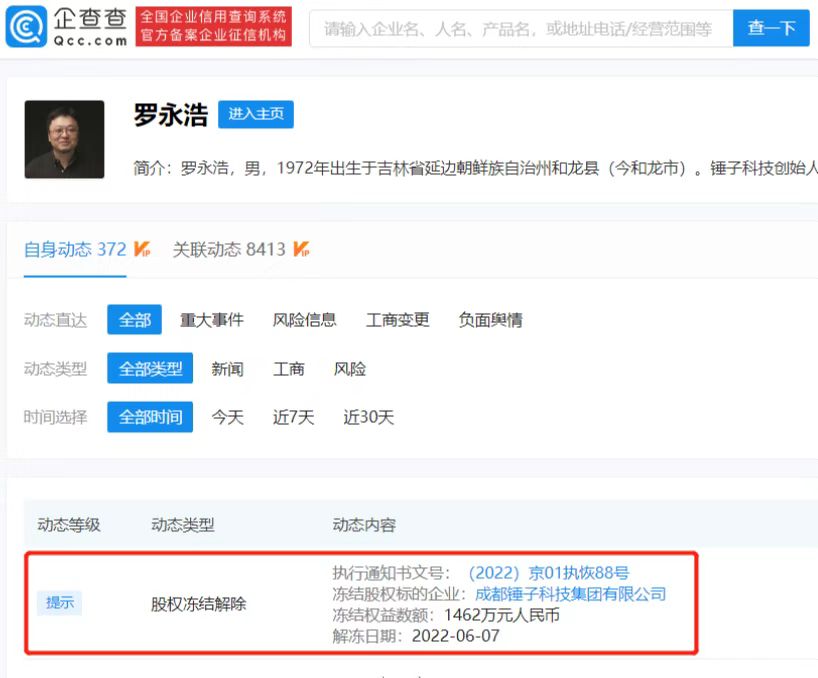Filter by 工商变更
Viewport: 818px width, 678px height.
[x=398, y=320]
